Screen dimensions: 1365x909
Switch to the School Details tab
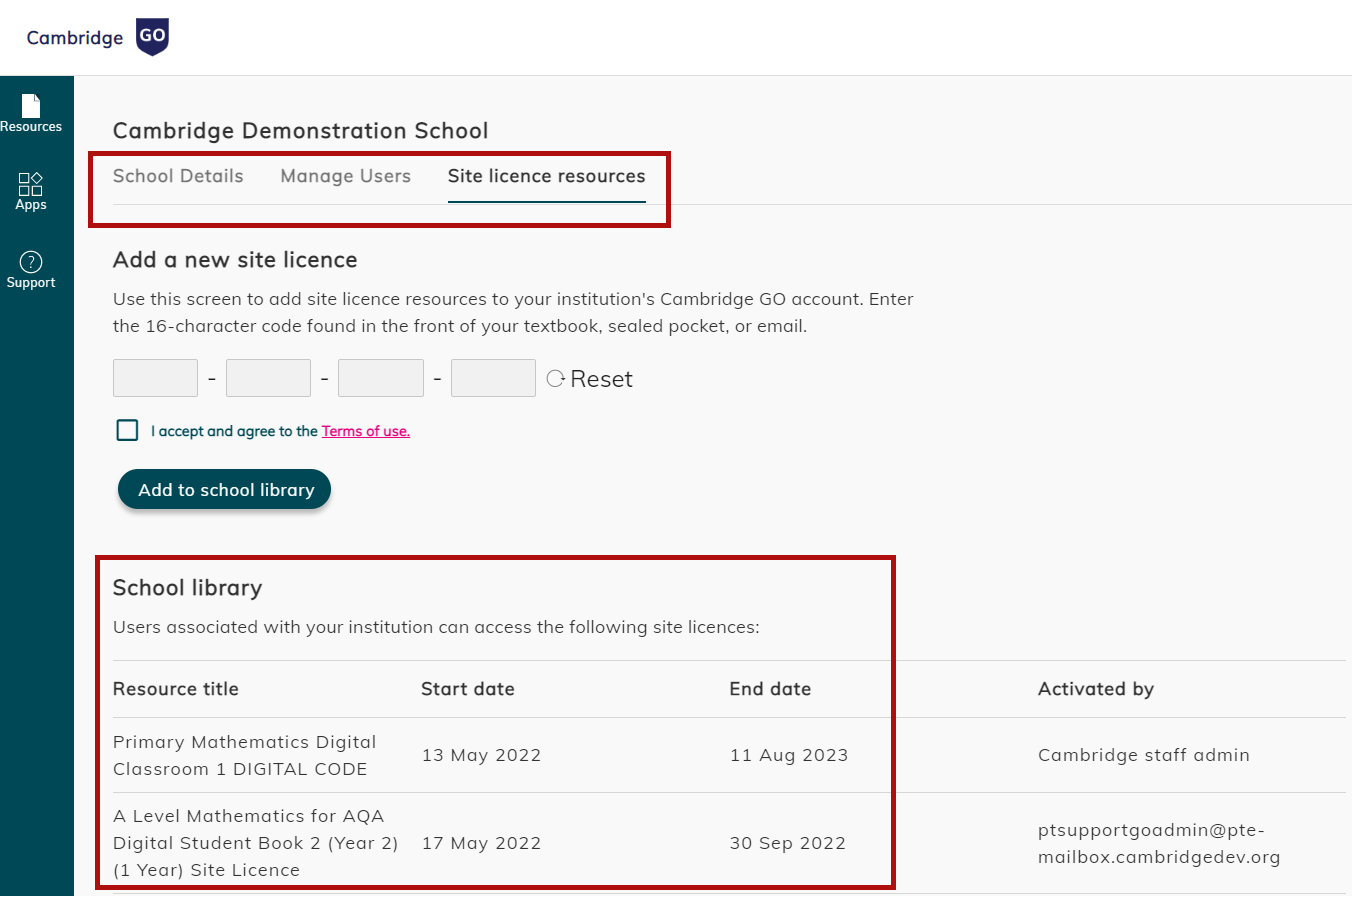pyautogui.click(x=178, y=175)
